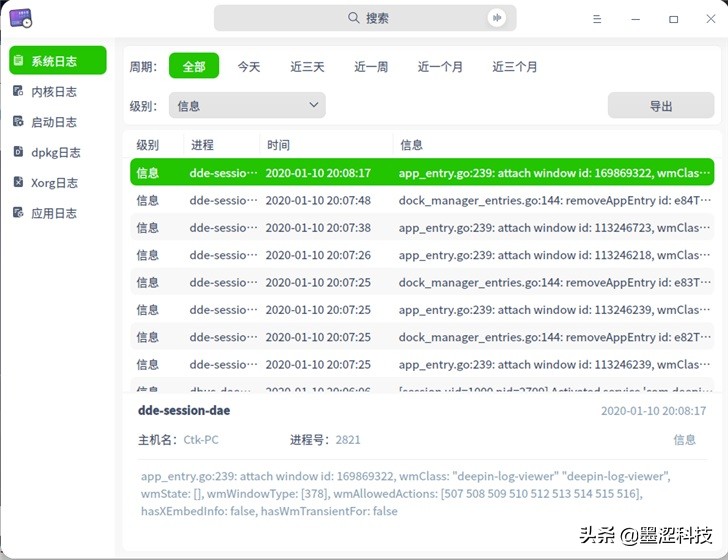The image size is (728, 560).
Task: Click the 系统日志 sidebar icon
Action: 19,60
